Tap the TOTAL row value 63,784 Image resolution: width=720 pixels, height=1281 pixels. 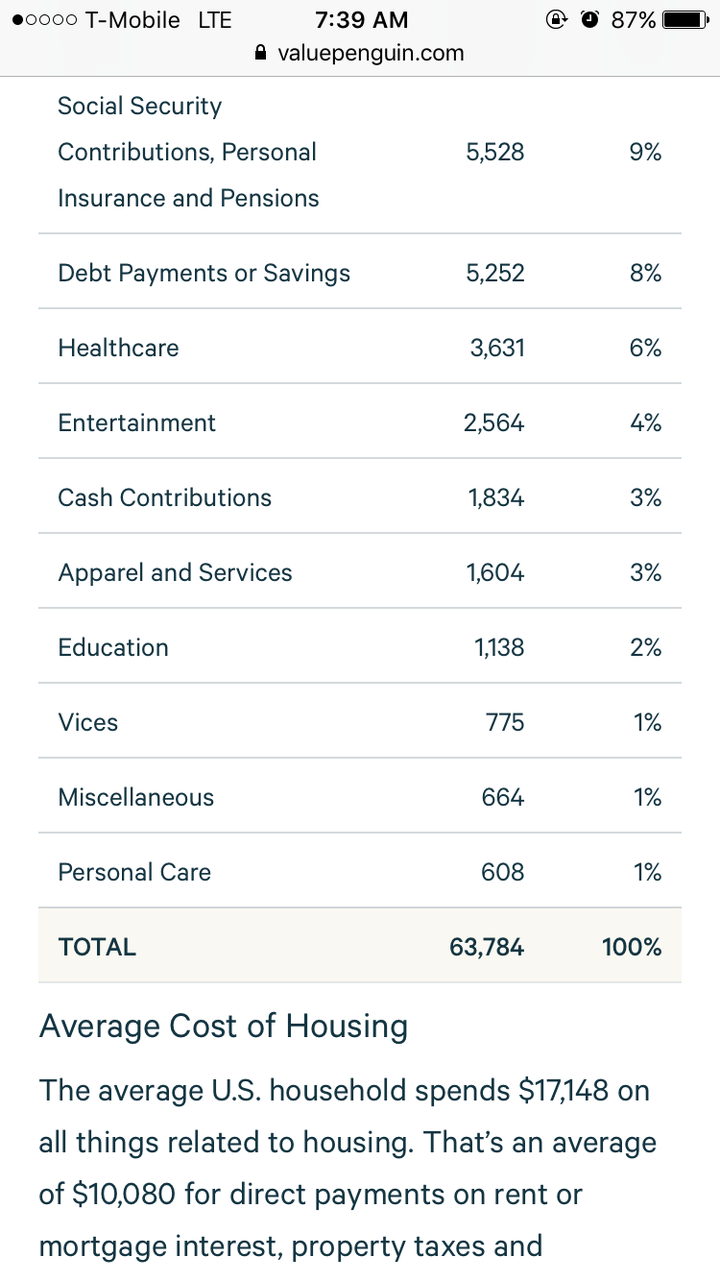(x=487, y=948)
